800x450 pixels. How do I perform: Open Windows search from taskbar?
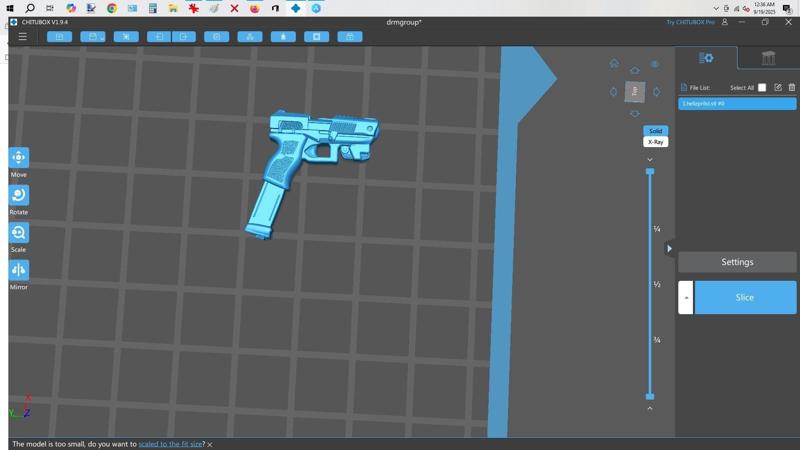tap(30, 8)
